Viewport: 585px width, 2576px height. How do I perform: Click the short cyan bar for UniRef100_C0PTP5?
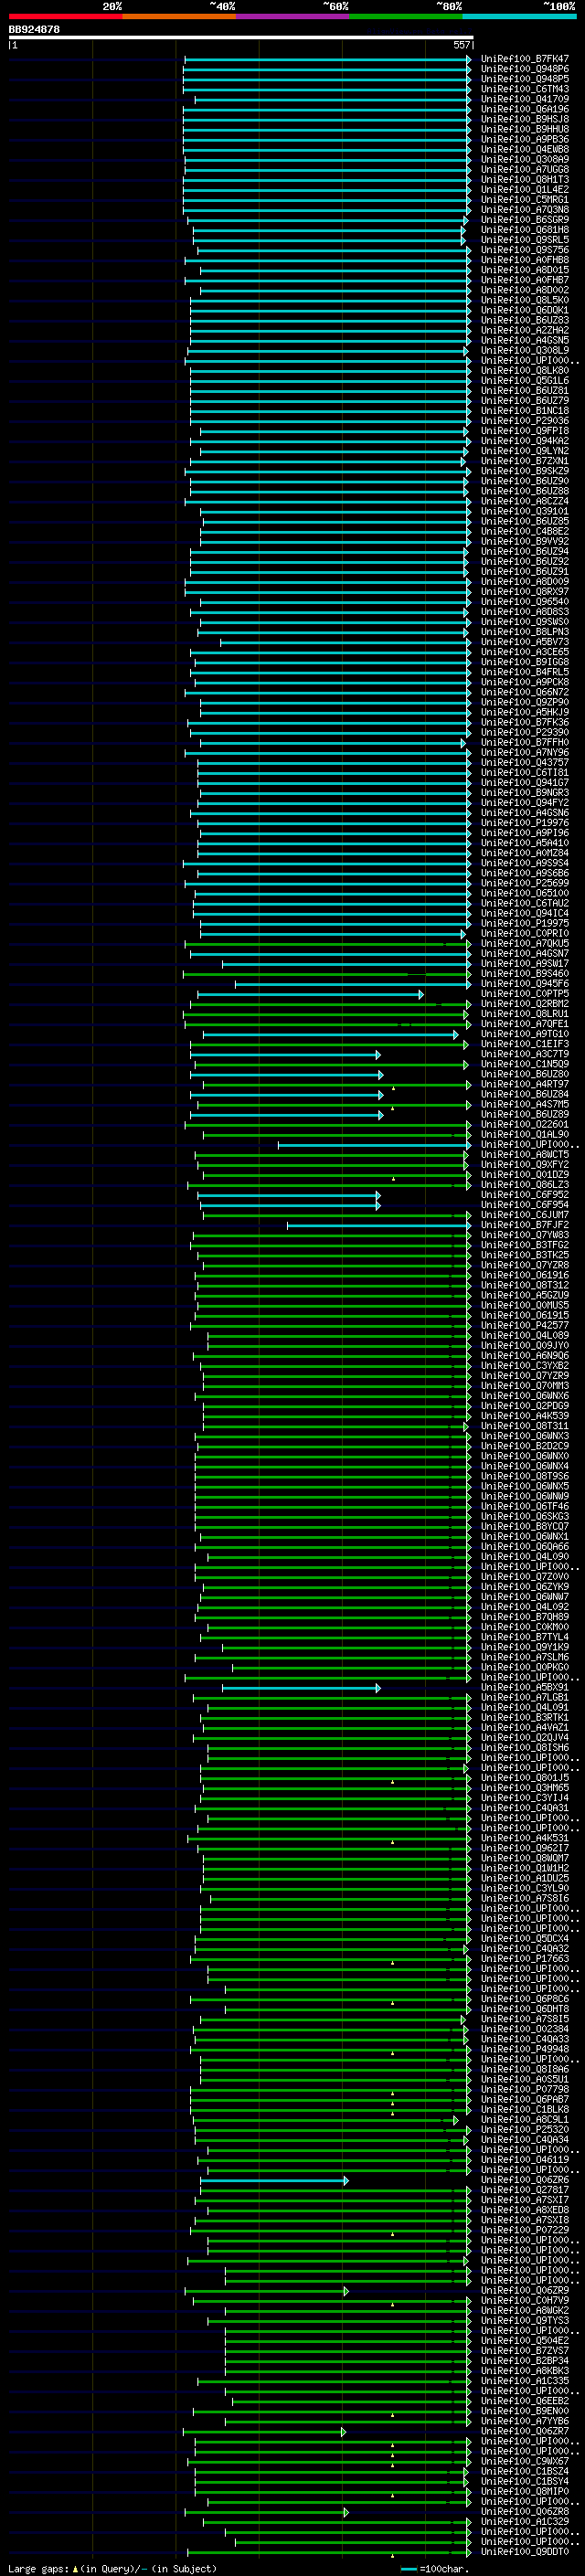click(310, 994)
